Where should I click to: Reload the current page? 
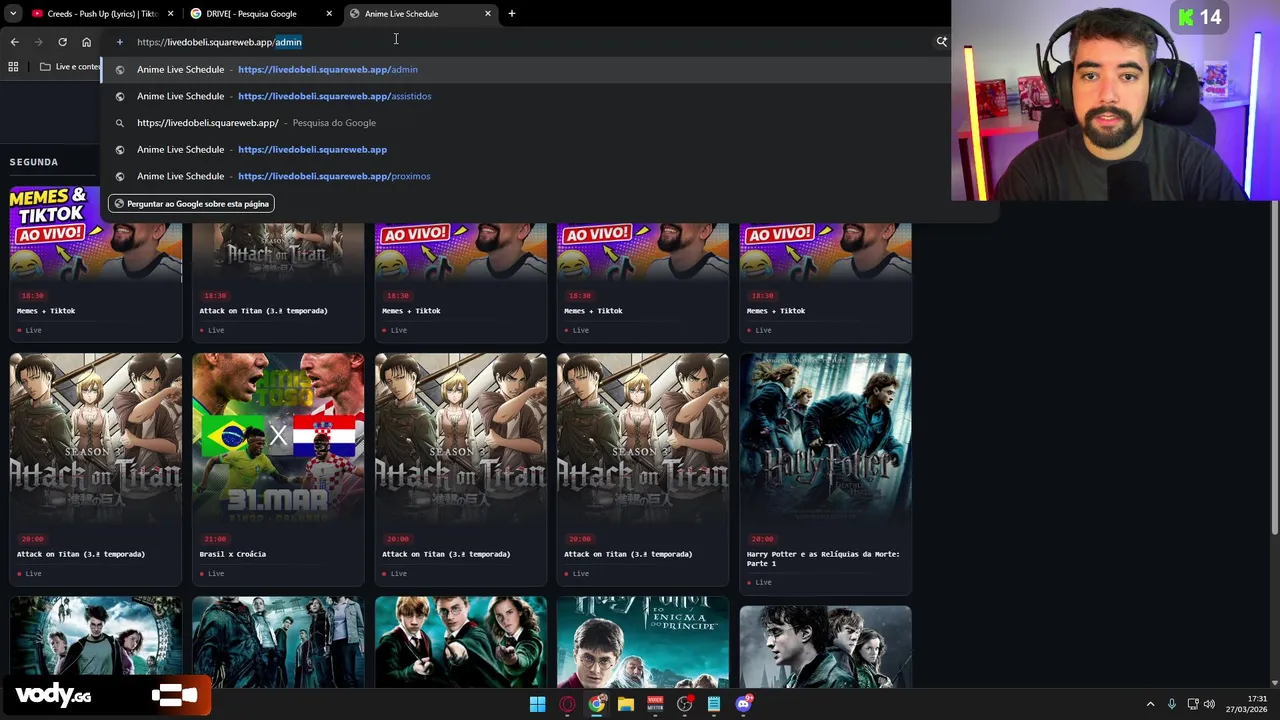click(62, 42)
